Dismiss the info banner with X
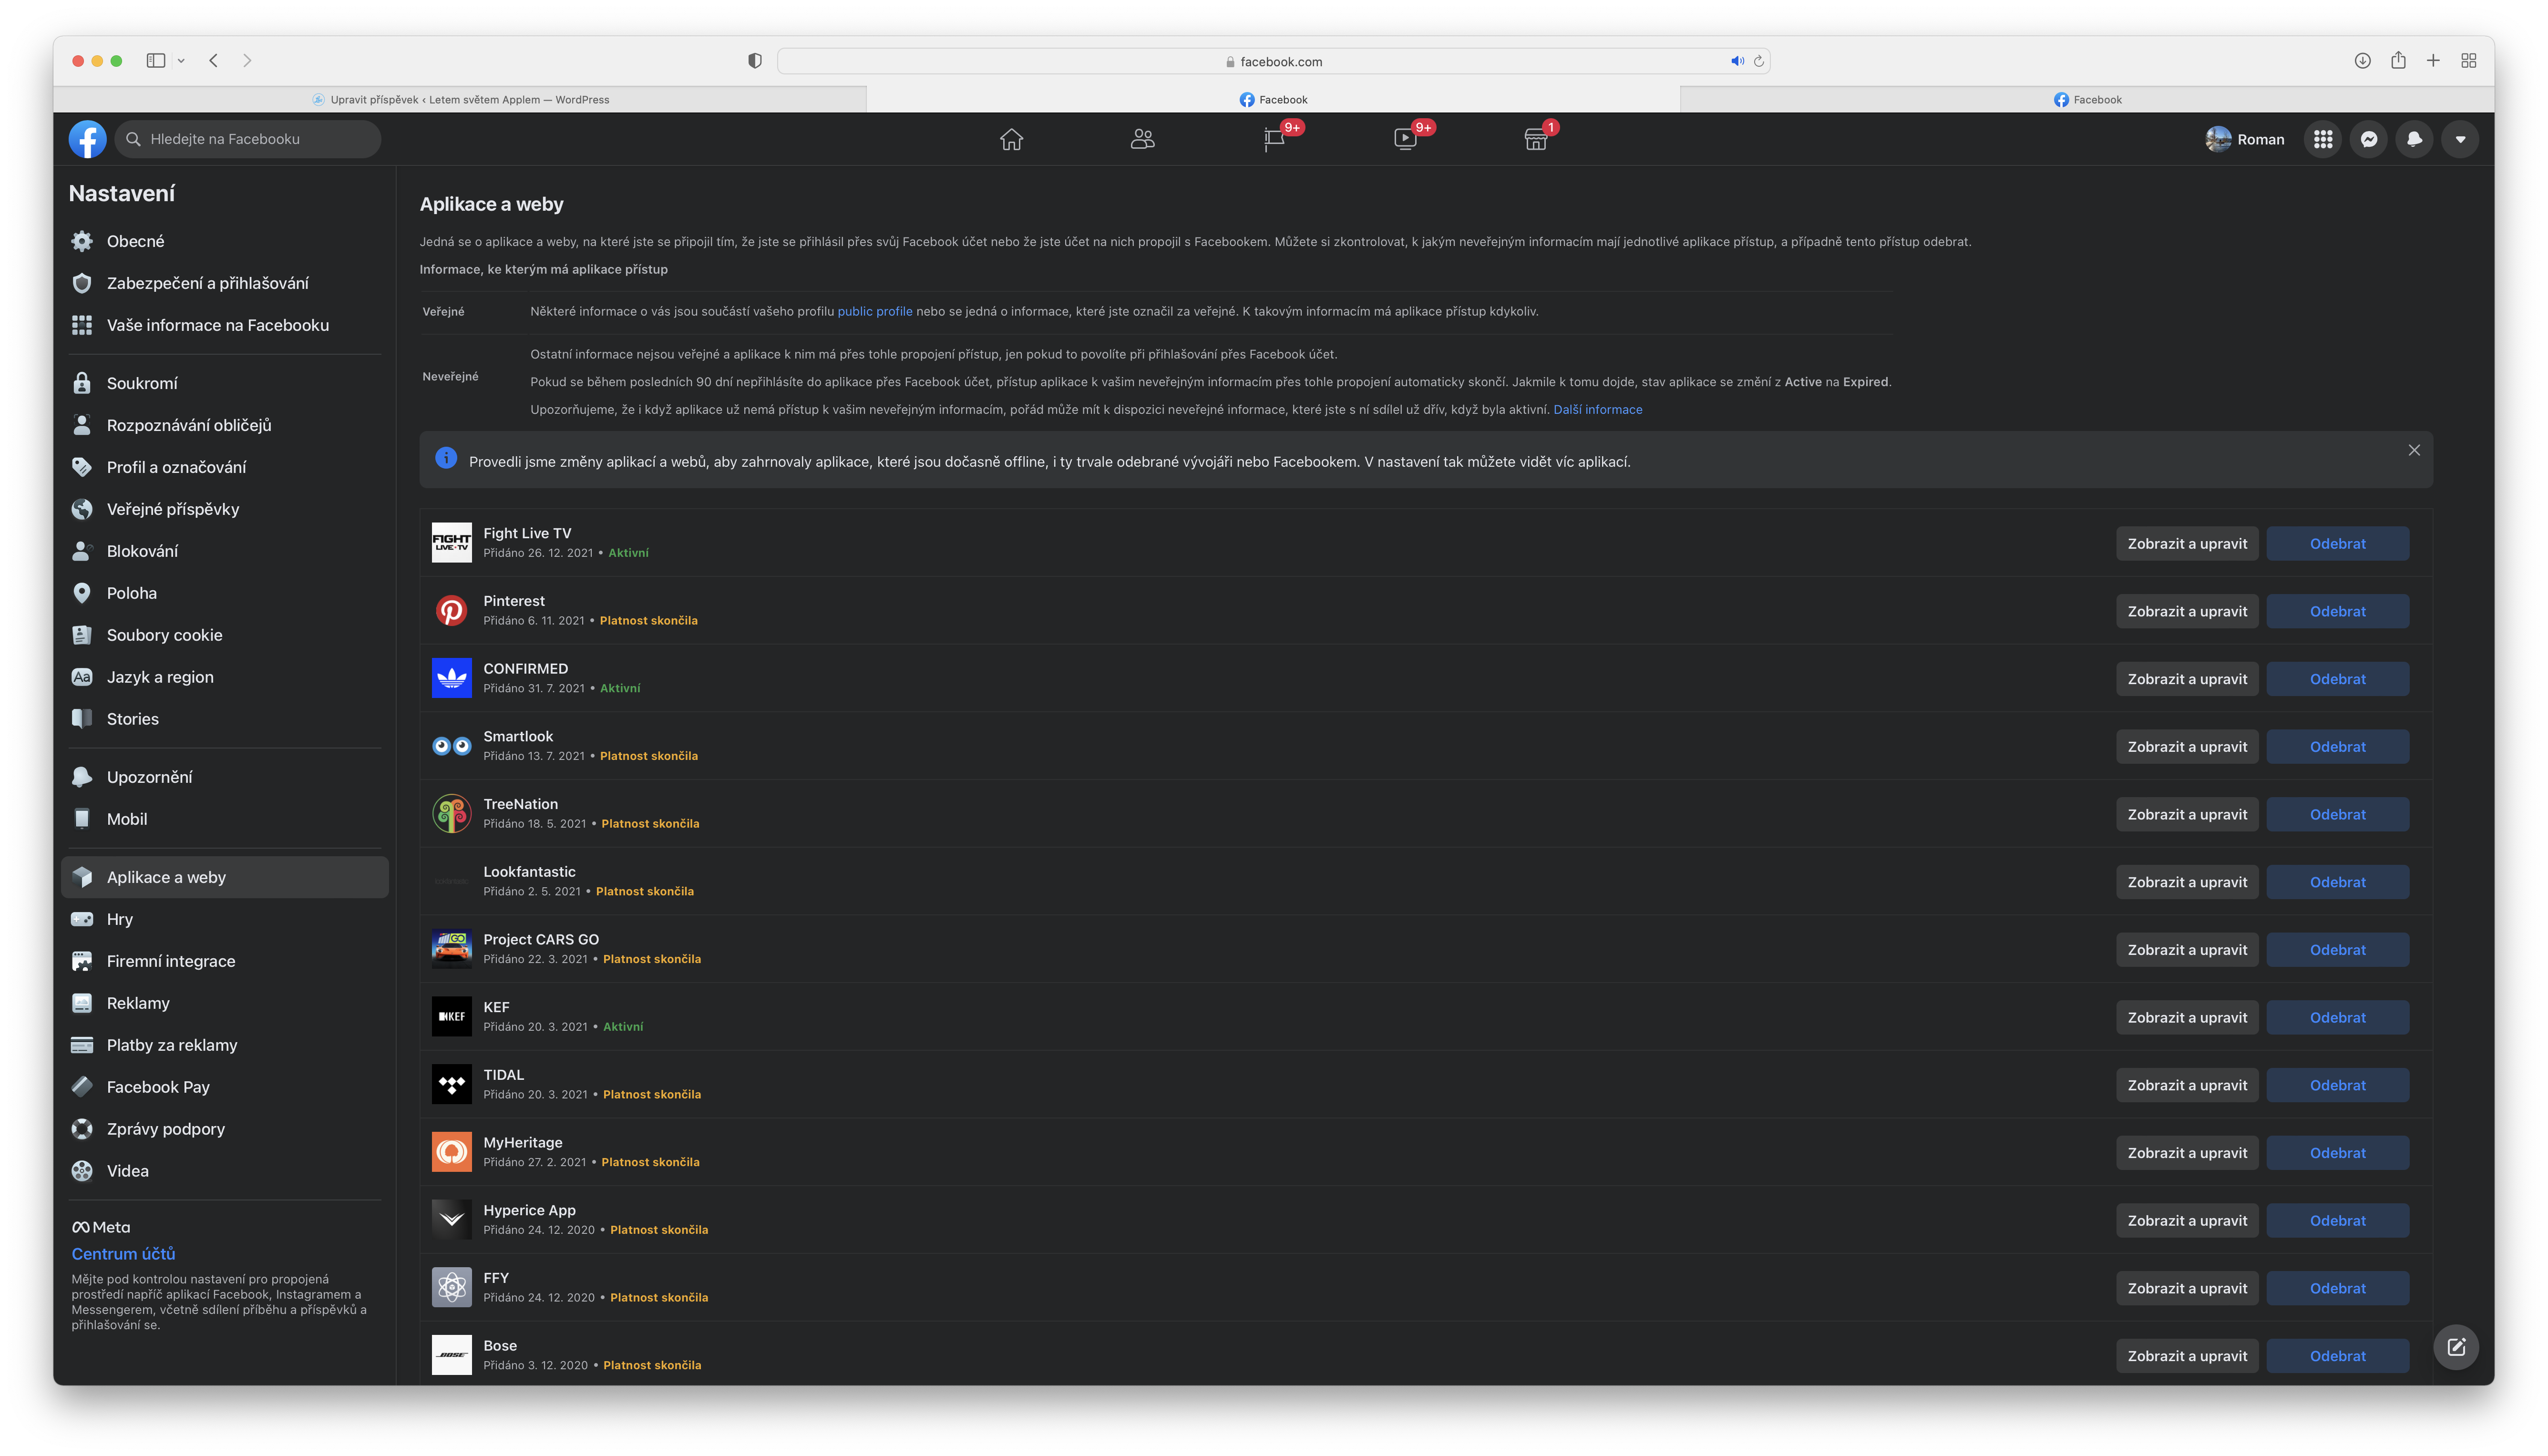The height and width of the screenshot is (1456, 2548). 2414,450
